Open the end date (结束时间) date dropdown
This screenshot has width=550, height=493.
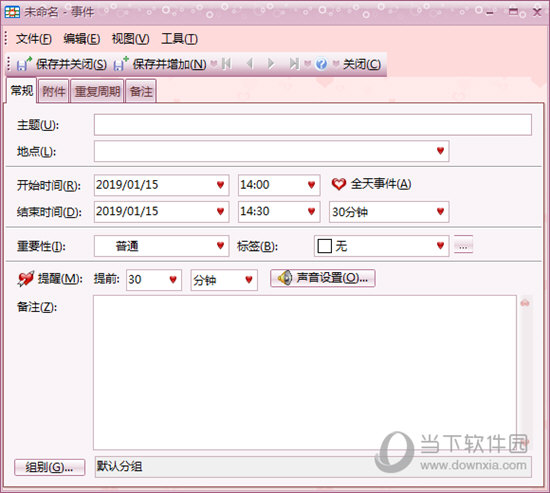click(x=220, y=211)
